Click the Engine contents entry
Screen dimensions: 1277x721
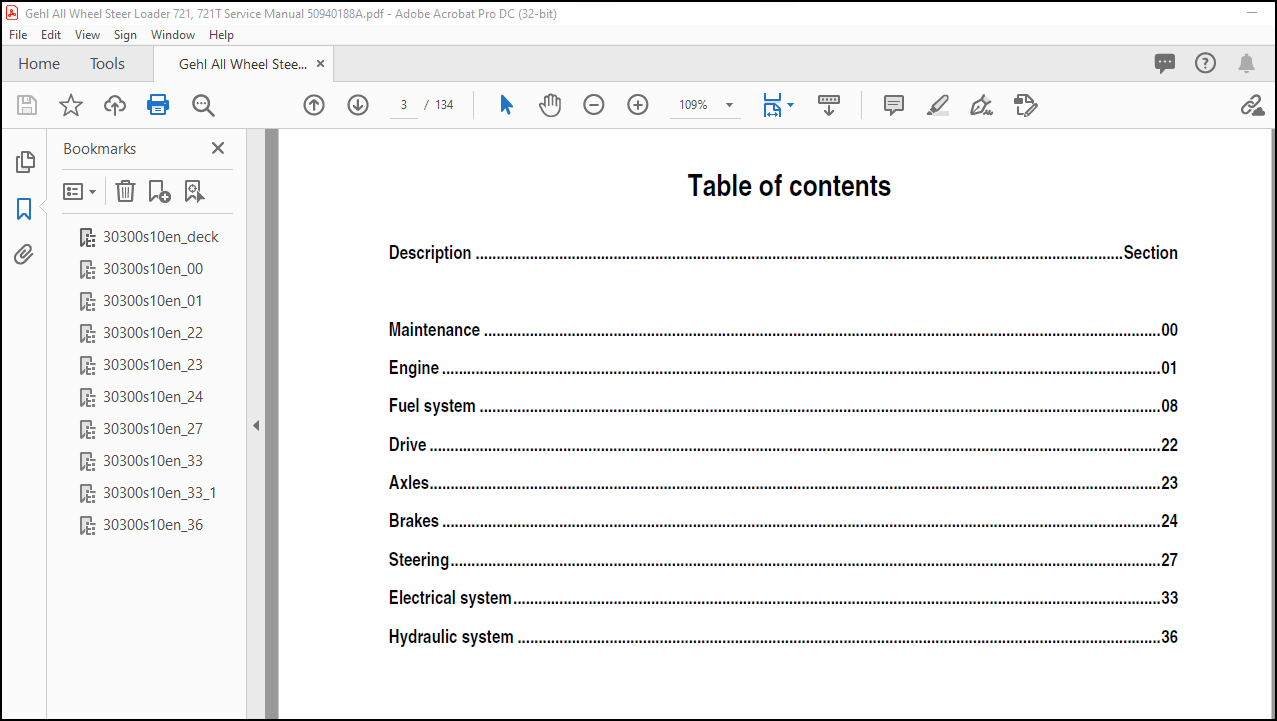(x=783, y=368)
